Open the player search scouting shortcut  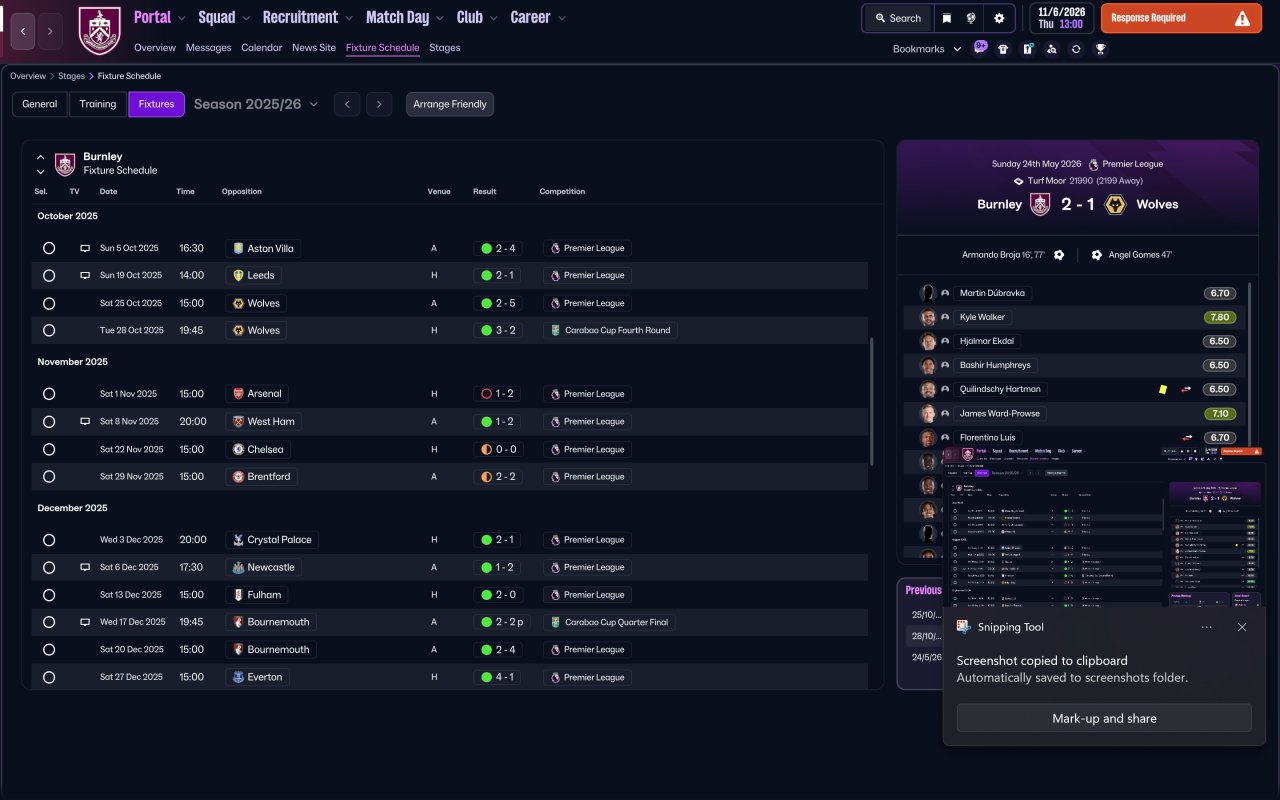point(1051,49)
